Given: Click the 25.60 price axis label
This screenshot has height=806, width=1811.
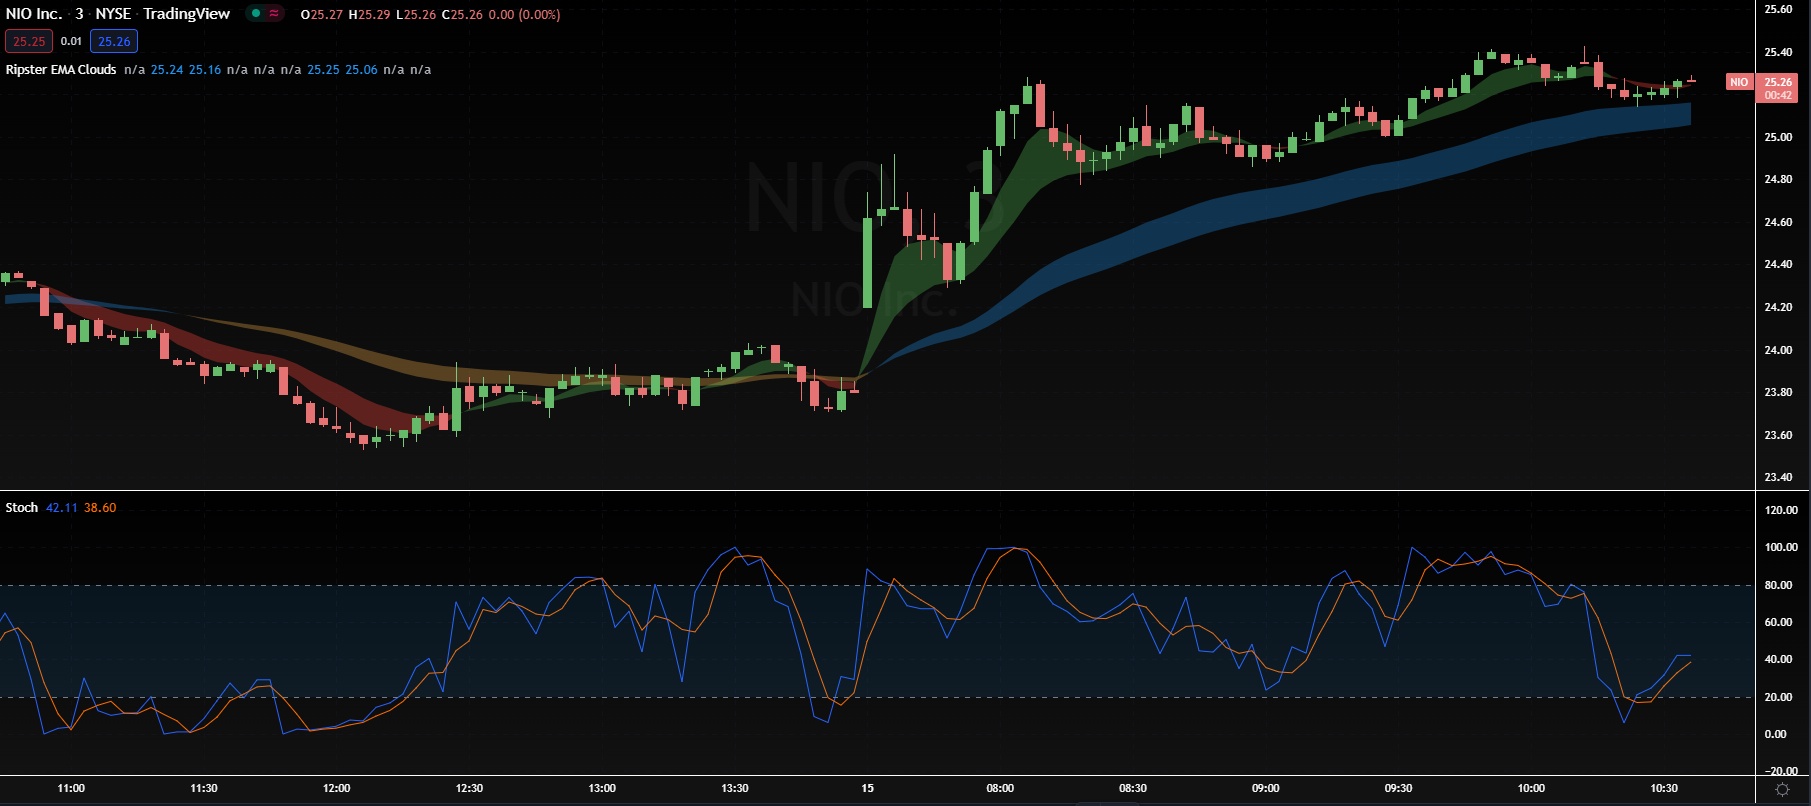Looking at the screenshot, I should coord(1778,9).
